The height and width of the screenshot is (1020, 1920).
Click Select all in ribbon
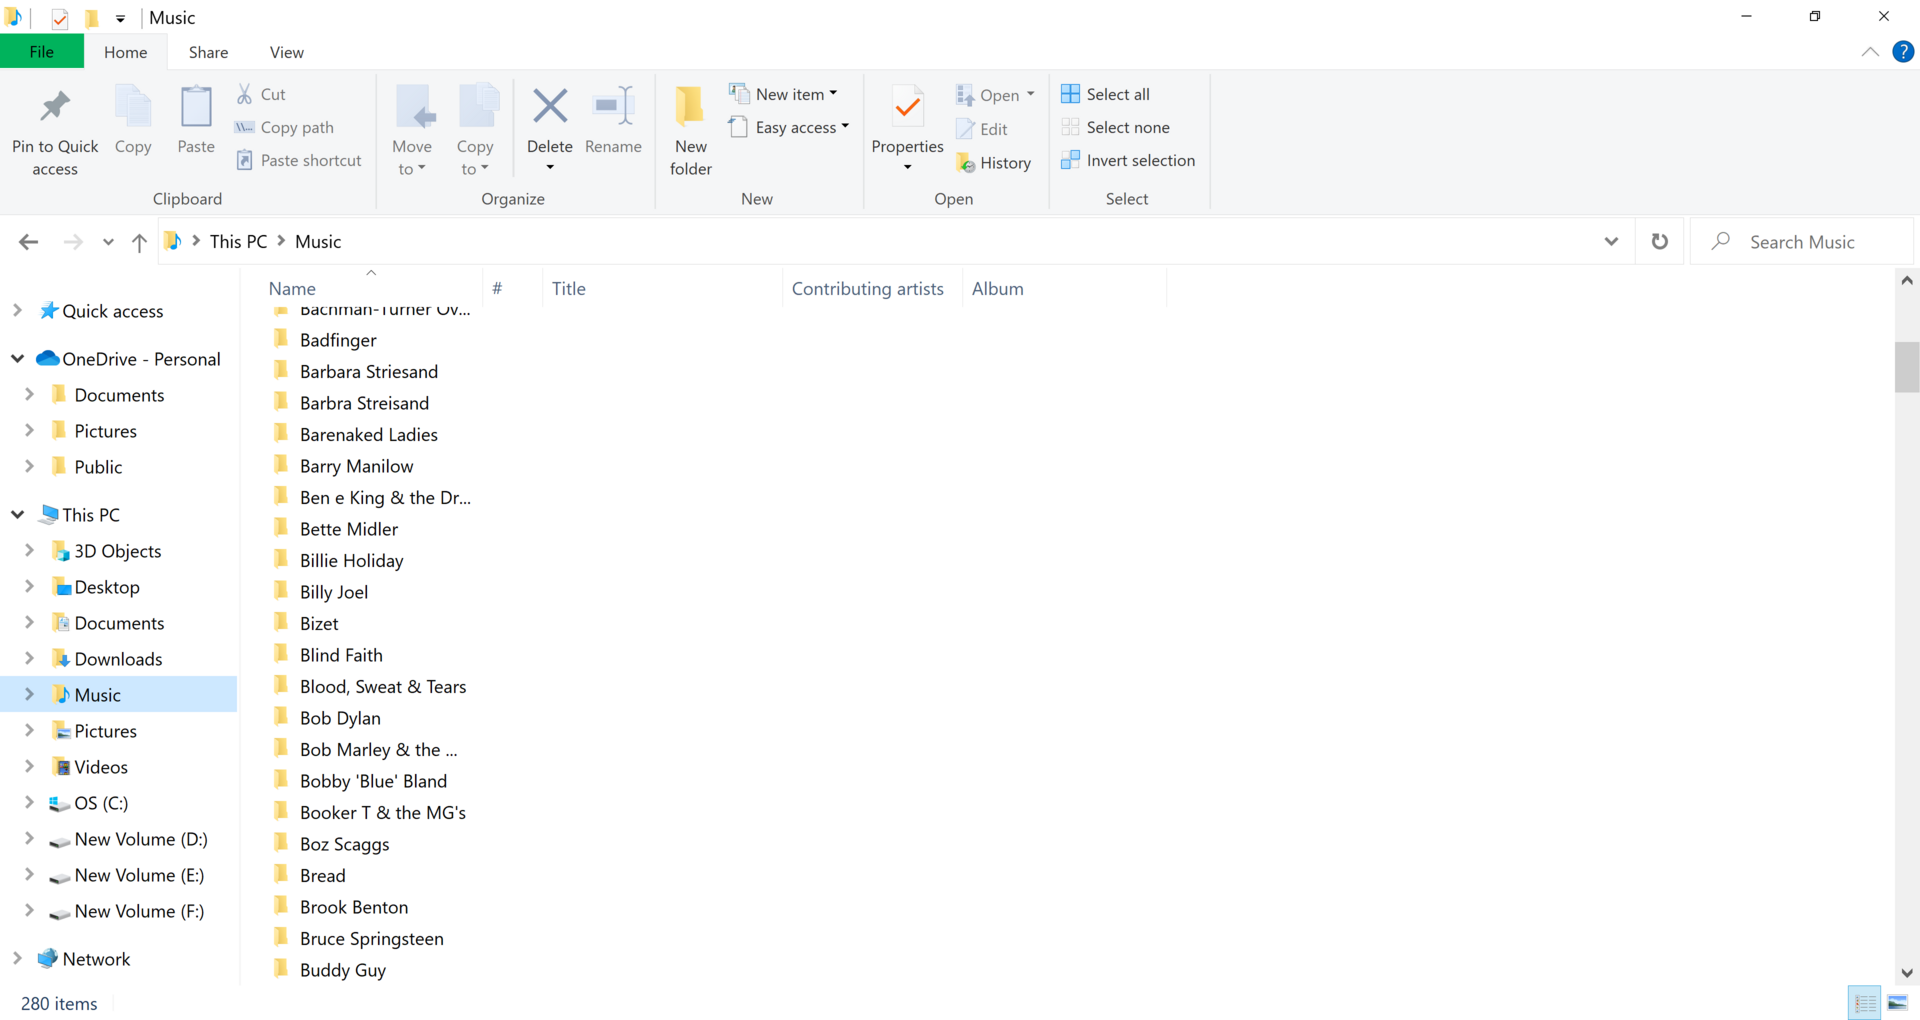click(1106, 94)
